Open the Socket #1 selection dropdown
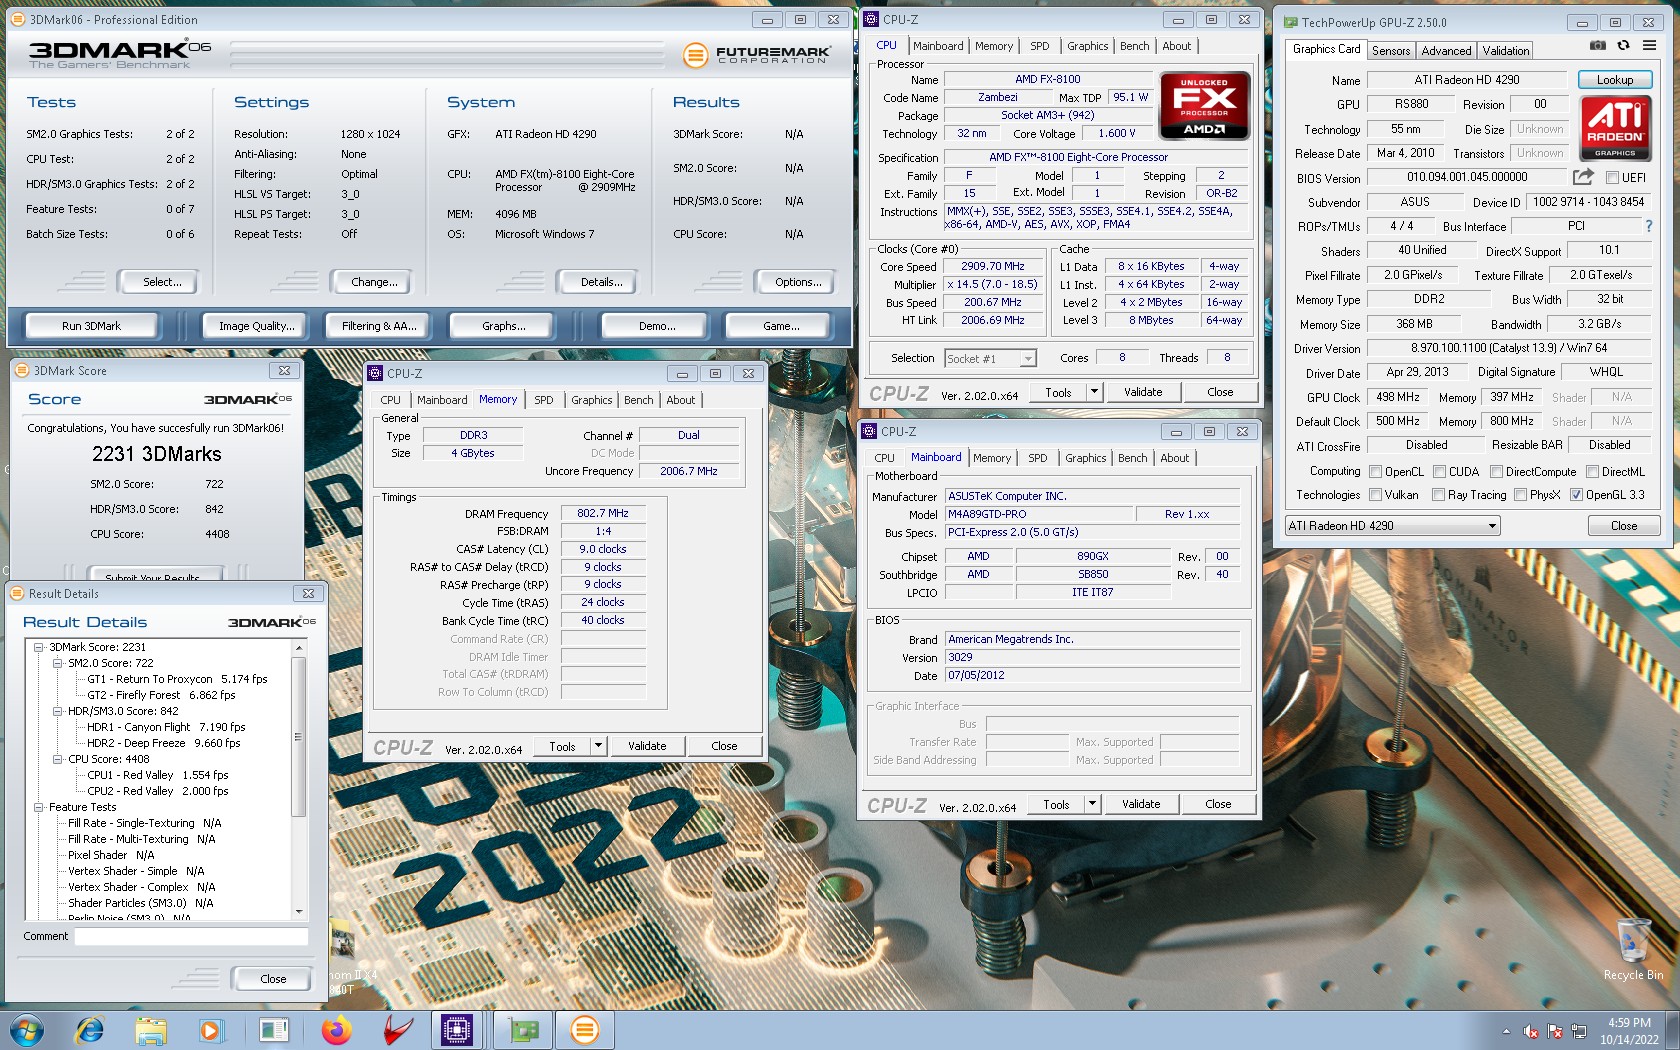Viewport: 1680px width, 1050px height. (990, 359)
